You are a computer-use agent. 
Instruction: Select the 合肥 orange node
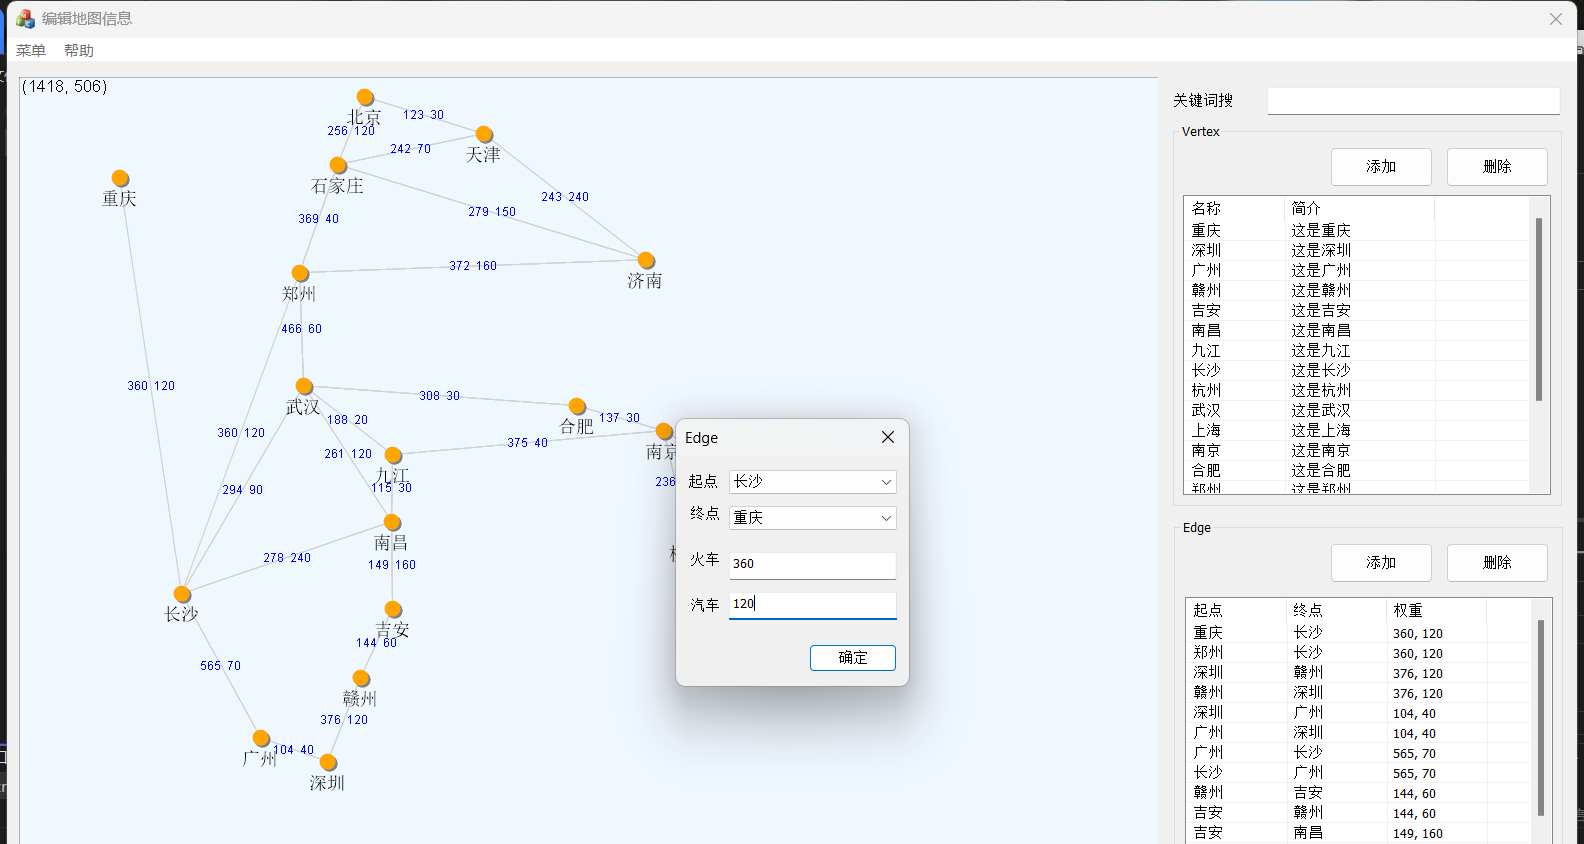point(577,406)
